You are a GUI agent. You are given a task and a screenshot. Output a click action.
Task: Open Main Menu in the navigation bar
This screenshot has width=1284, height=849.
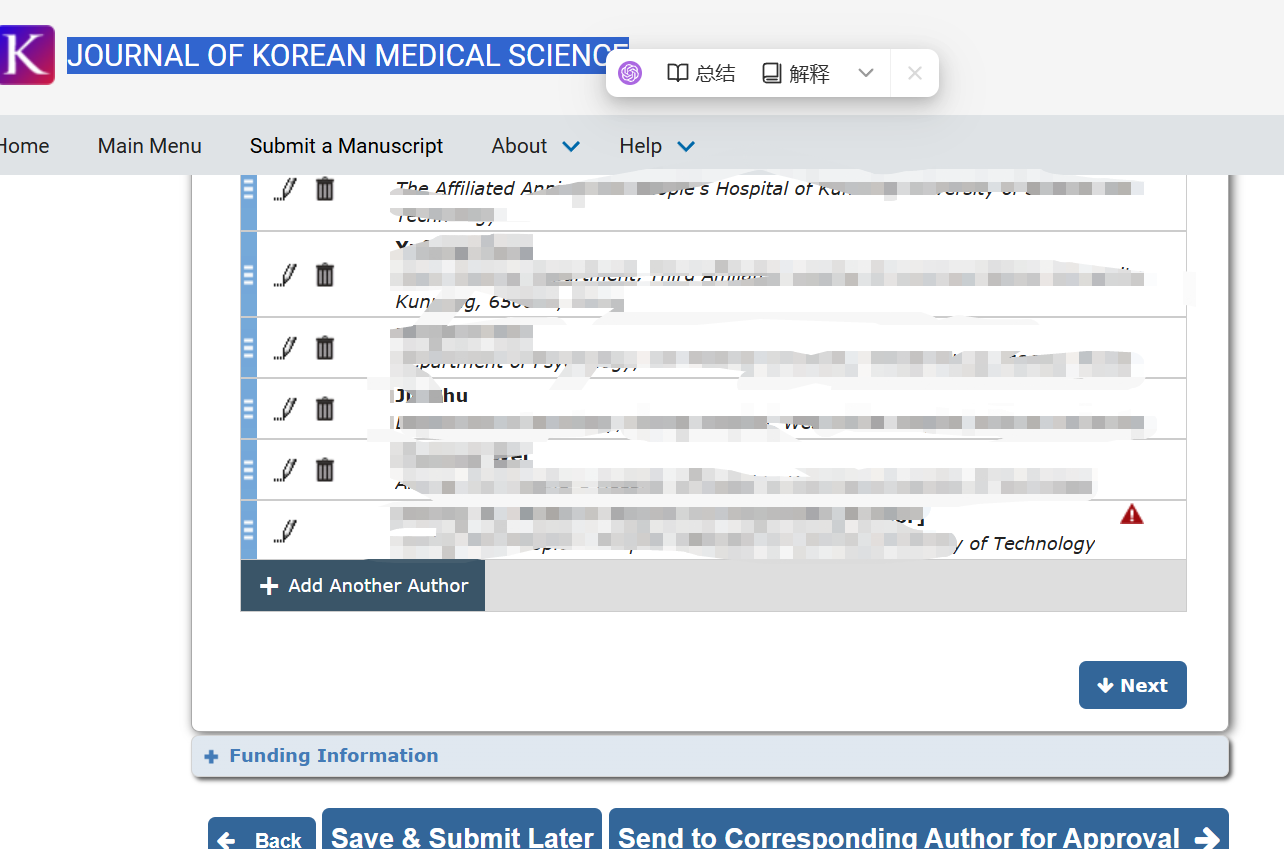click(150, 146)
